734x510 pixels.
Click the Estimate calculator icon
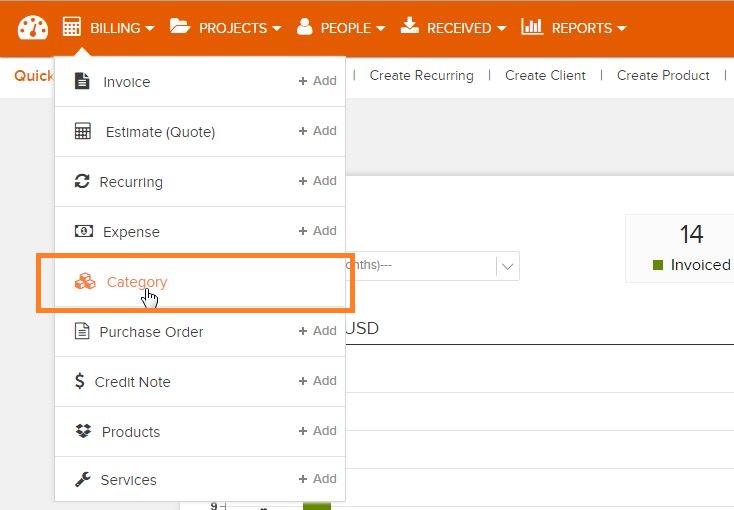coord(84,132)
